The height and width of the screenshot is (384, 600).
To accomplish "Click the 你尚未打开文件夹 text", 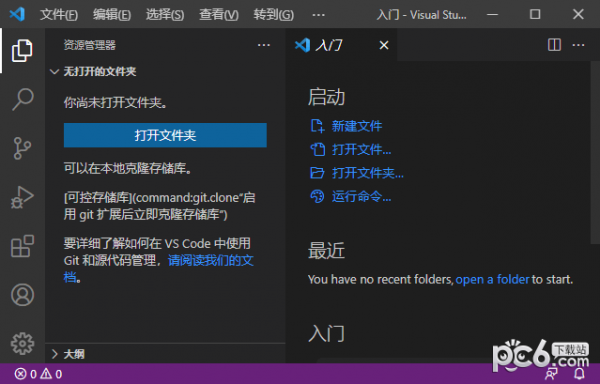I will 115,103.
